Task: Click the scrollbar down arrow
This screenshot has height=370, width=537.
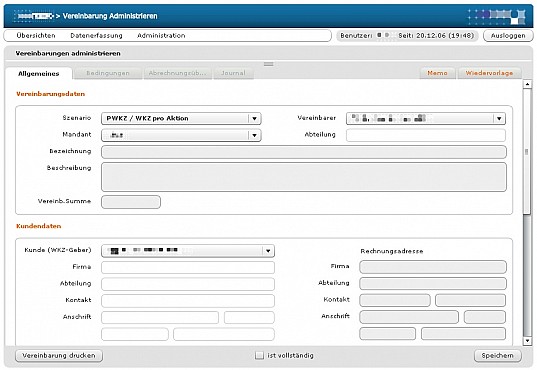Action: tap(527, 341)
